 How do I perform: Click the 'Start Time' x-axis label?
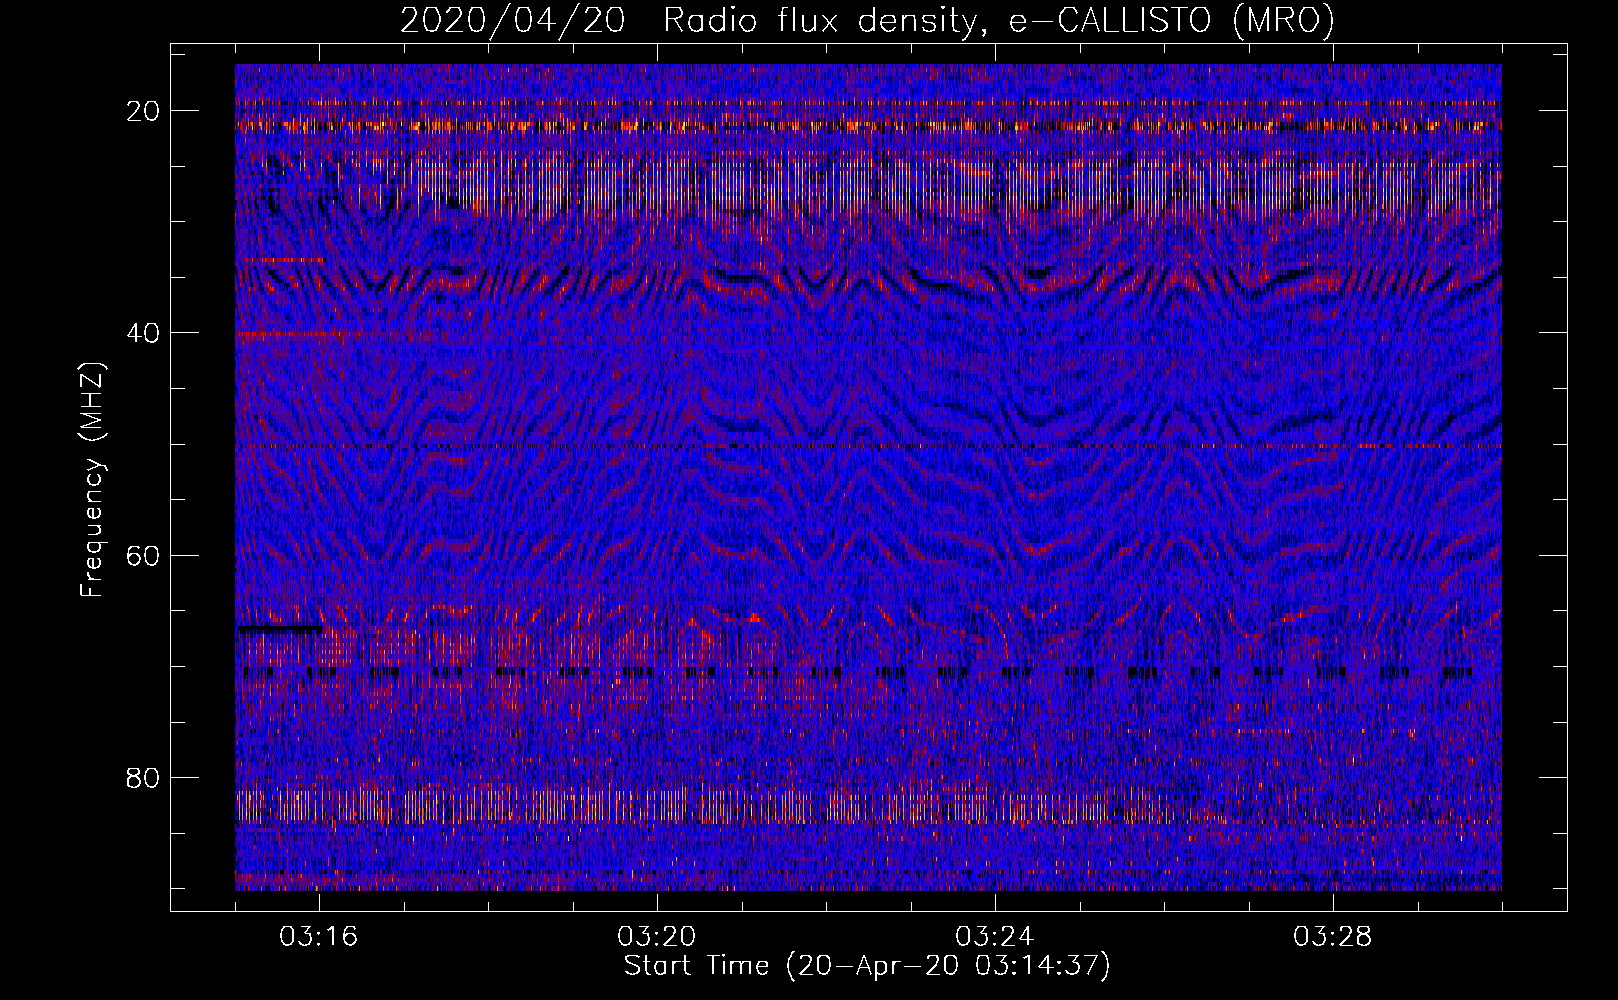pos(867,966)
